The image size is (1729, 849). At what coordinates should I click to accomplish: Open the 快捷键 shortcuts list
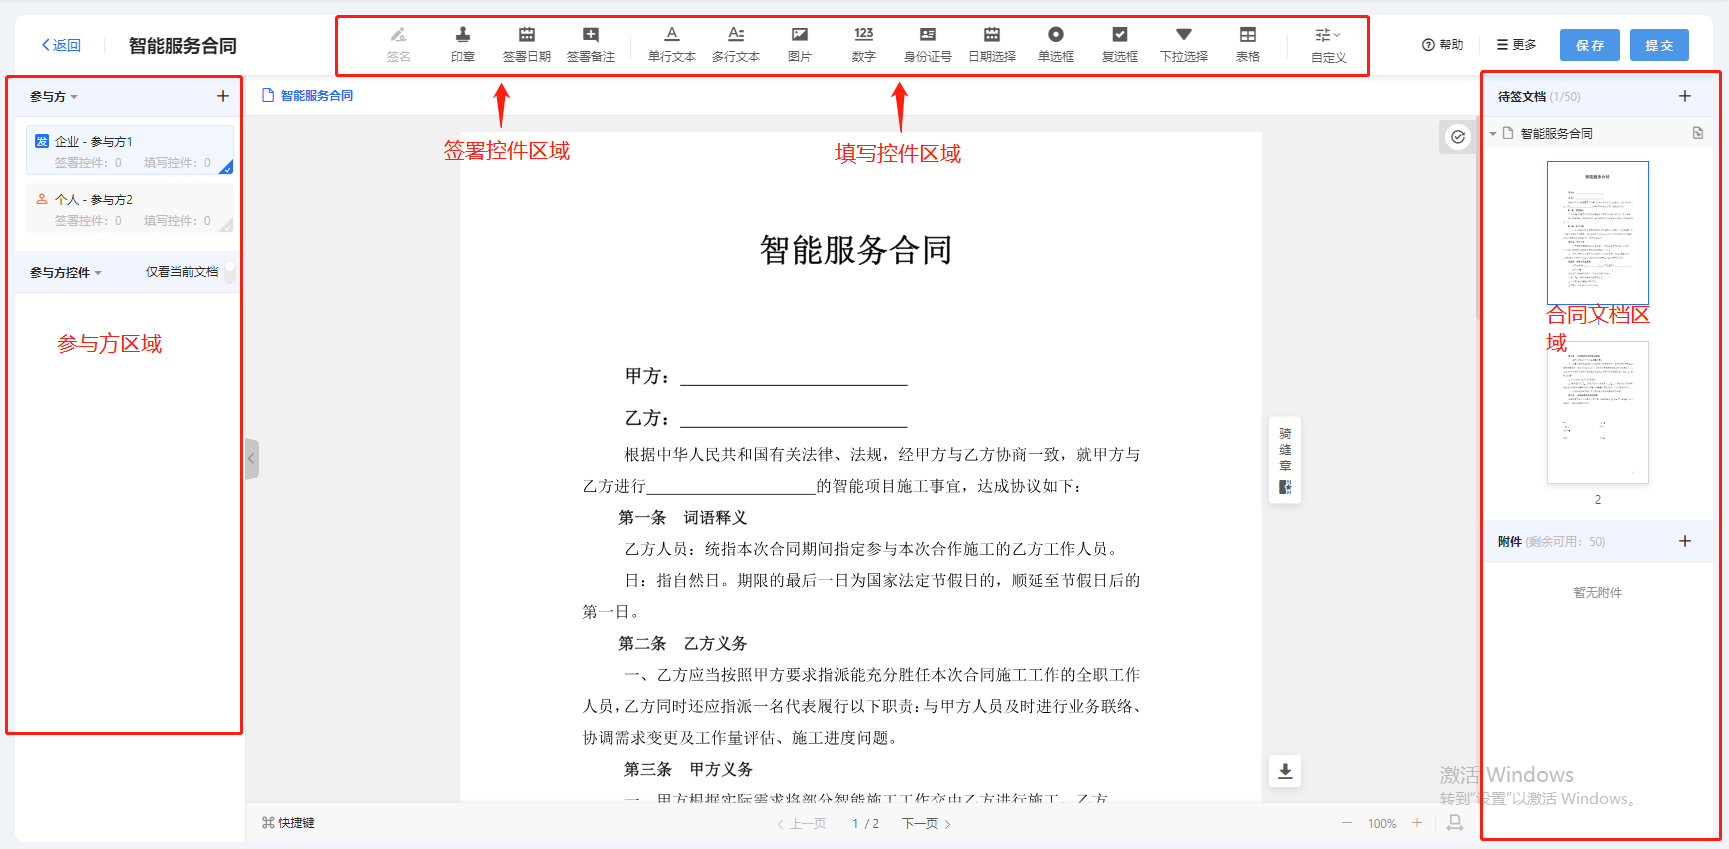click(x=288, y=823)
